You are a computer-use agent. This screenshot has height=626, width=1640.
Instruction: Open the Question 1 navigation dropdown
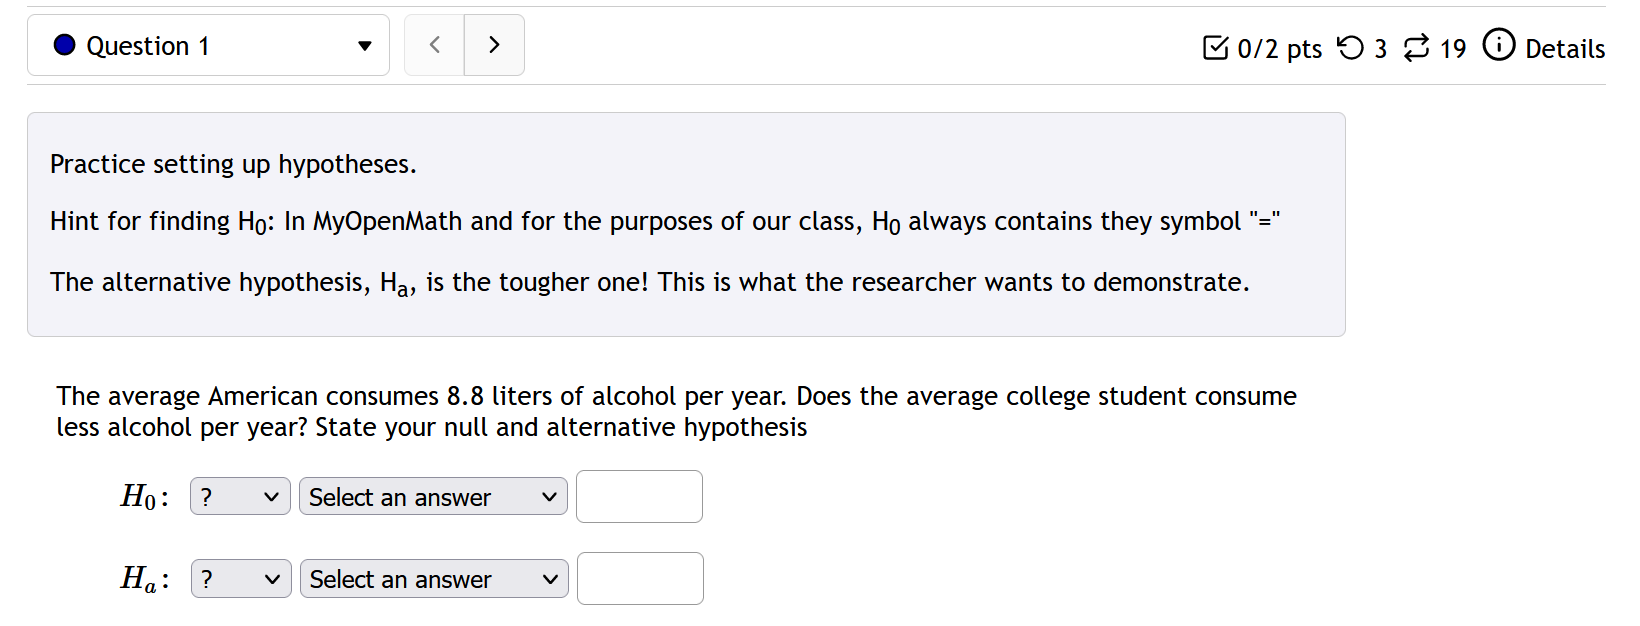[208, 44]
